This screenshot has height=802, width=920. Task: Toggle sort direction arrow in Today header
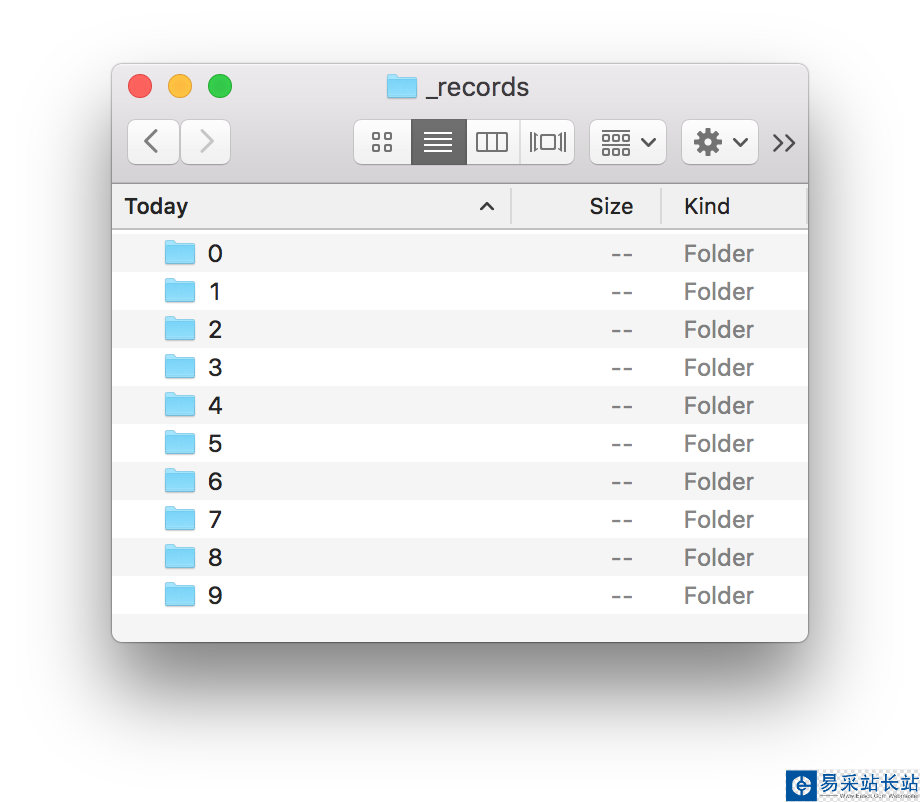tap(486, 207)
